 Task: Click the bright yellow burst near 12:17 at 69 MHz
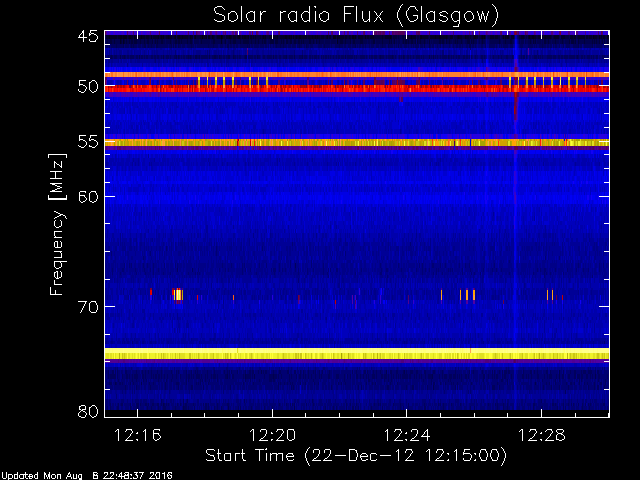(x=178, y=294)
